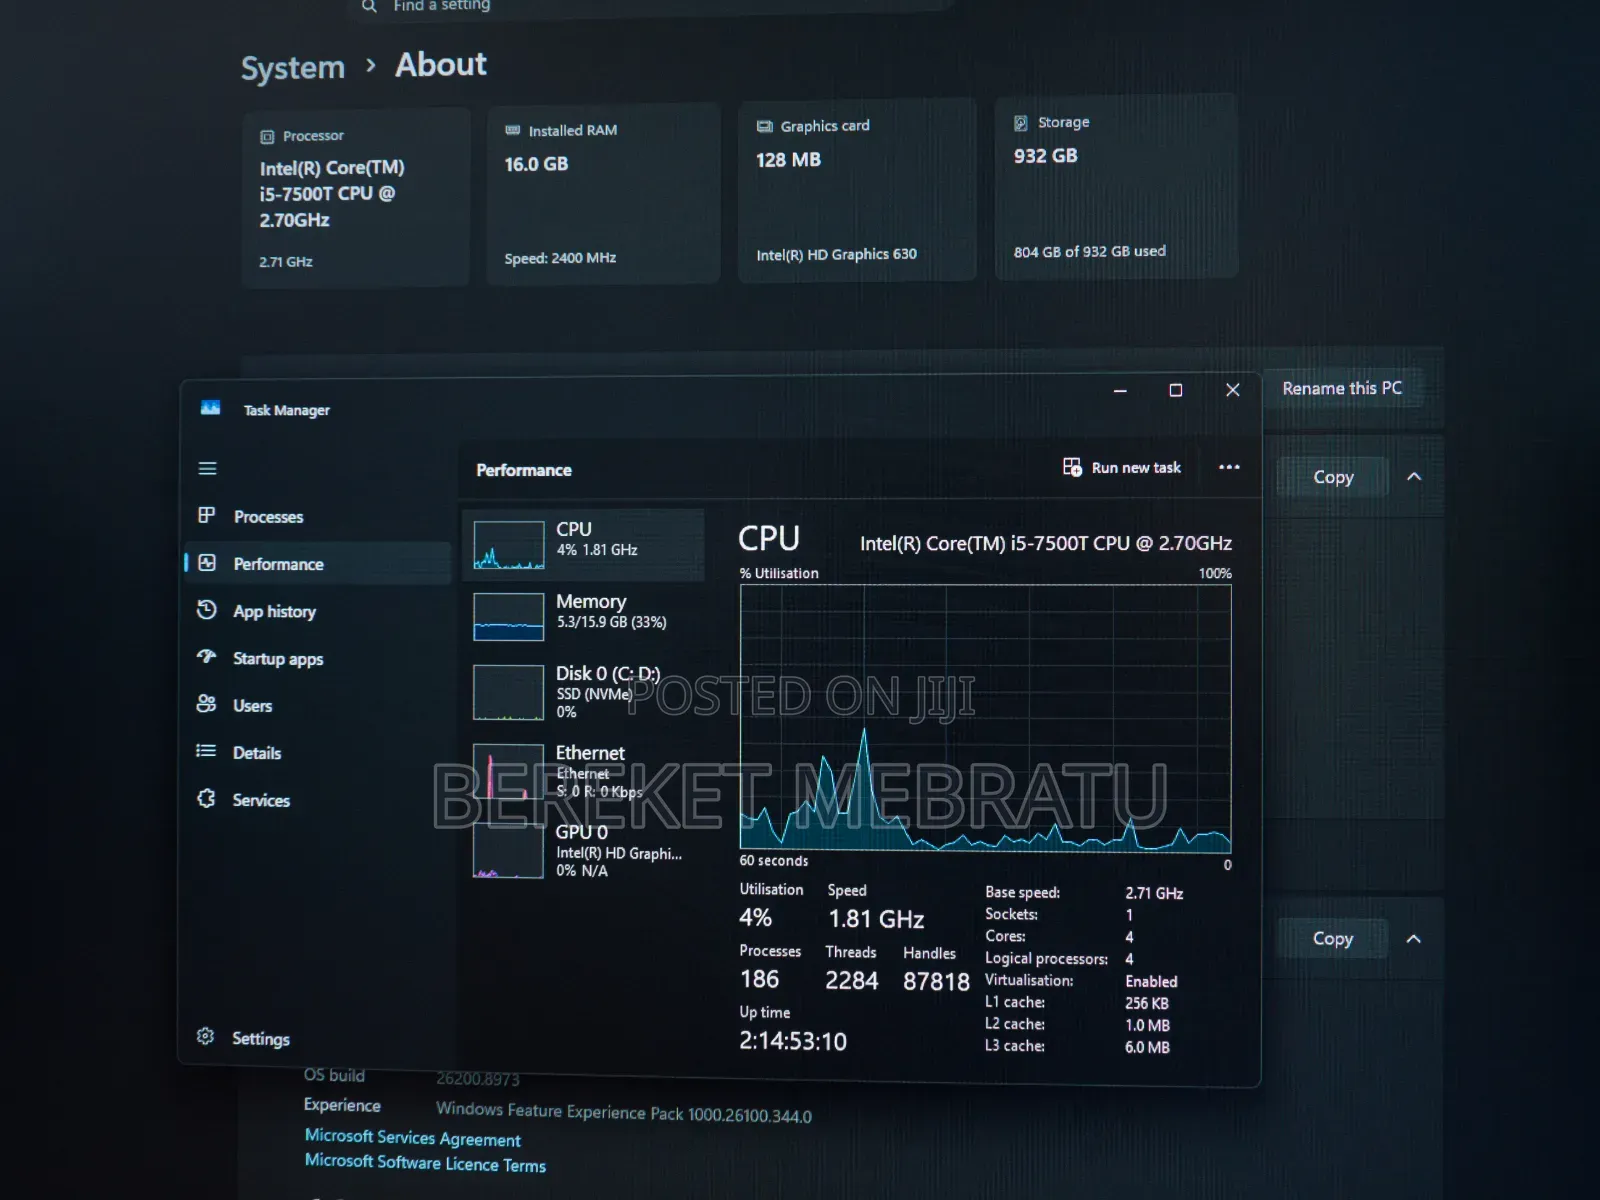The image size is (1600, 1200).
Task: Click the Virtualisation value Enabled
Action: point(1151,982)
